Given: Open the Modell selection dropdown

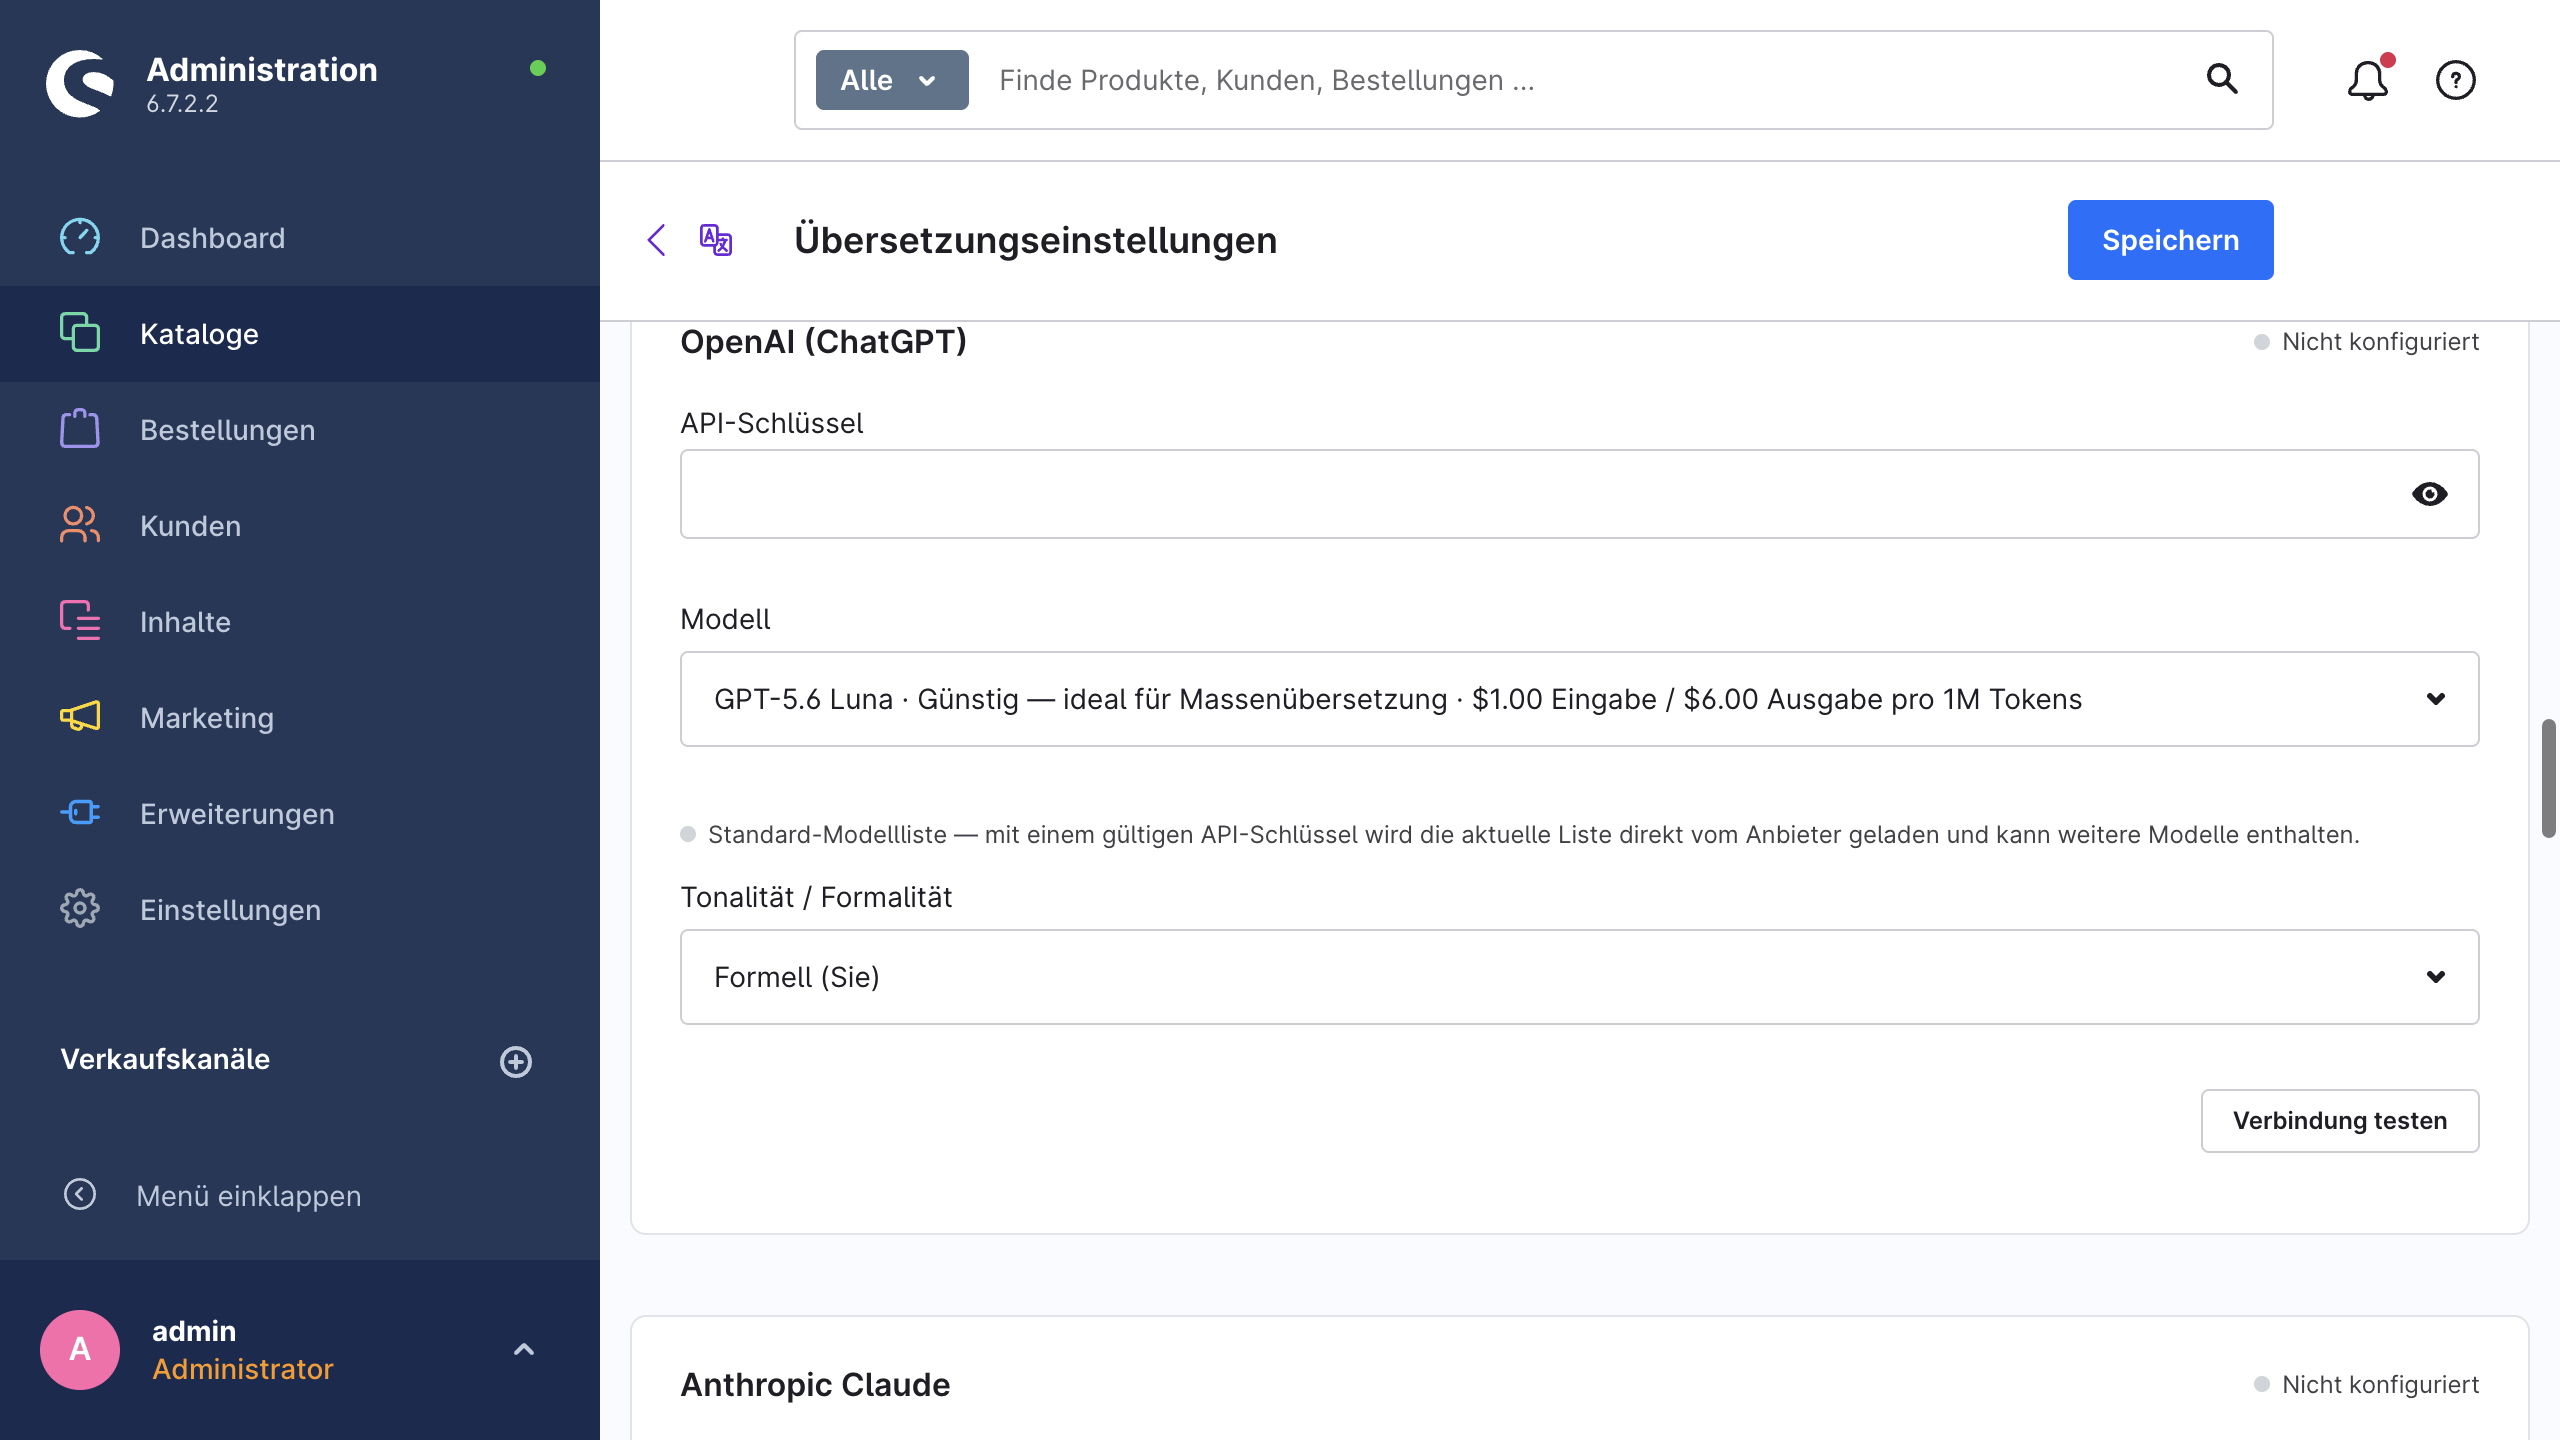Looking at the screenshot, I should tap(1579, 699).
